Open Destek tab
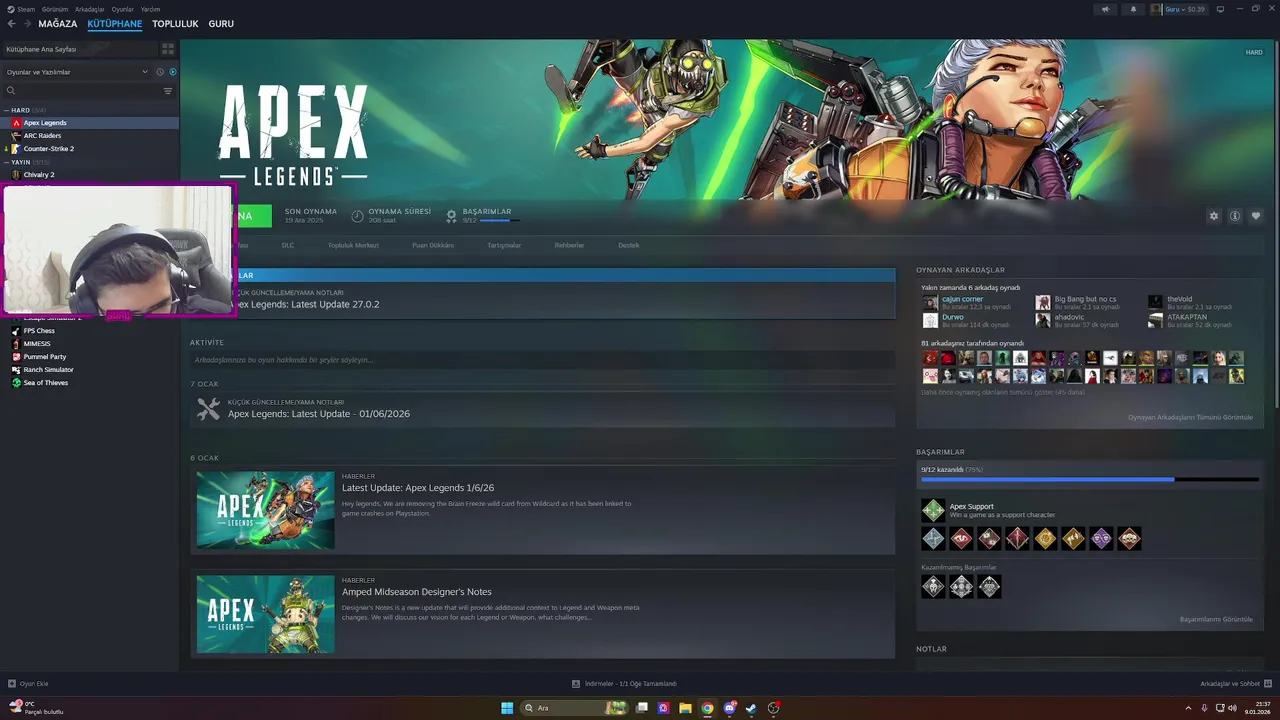 (x=628, y=245)
